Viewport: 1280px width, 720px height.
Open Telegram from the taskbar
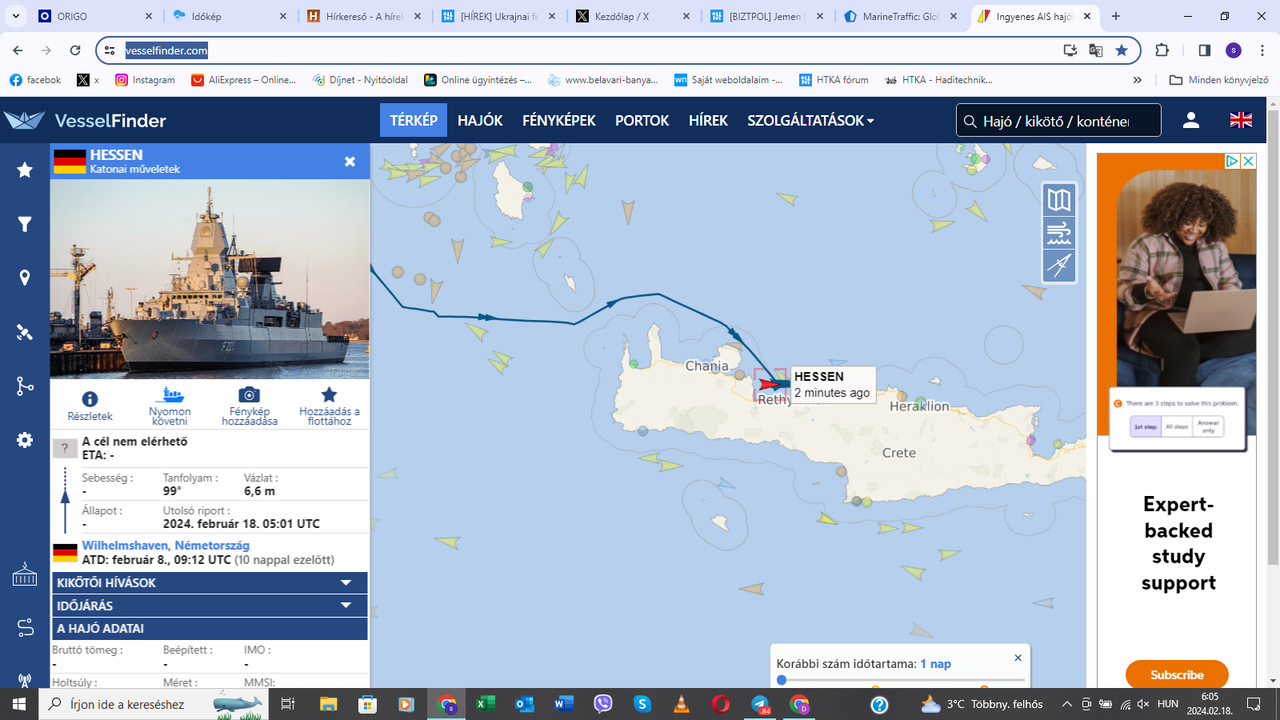[761, 704]
